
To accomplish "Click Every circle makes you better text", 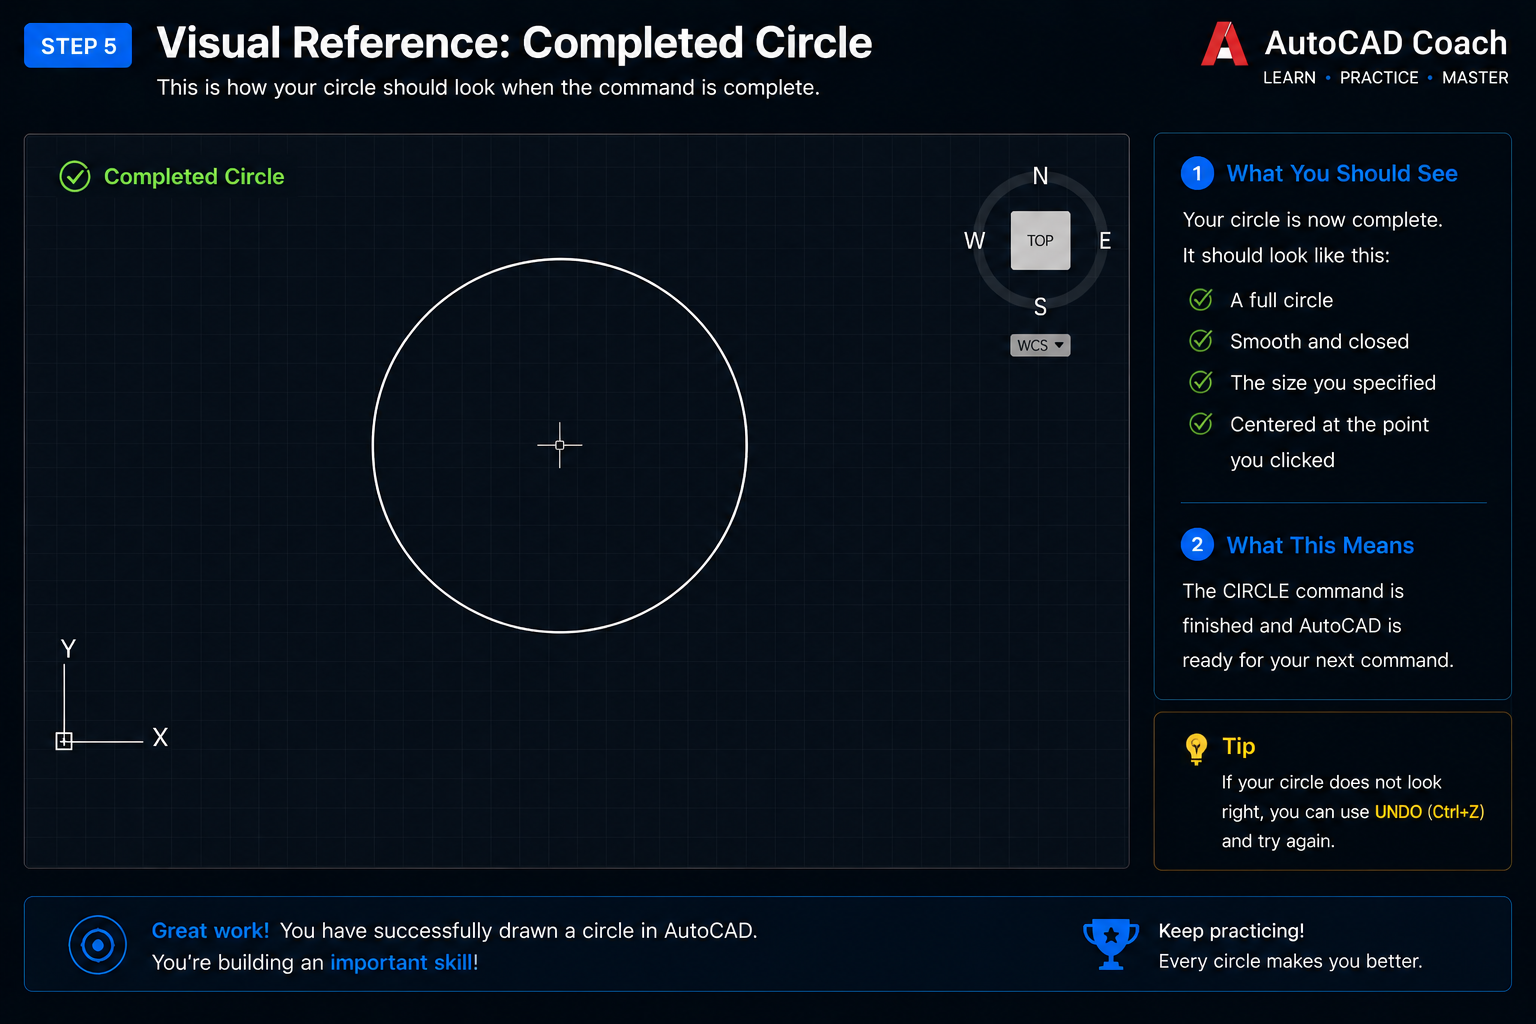I will click(x=1290, y=961).
